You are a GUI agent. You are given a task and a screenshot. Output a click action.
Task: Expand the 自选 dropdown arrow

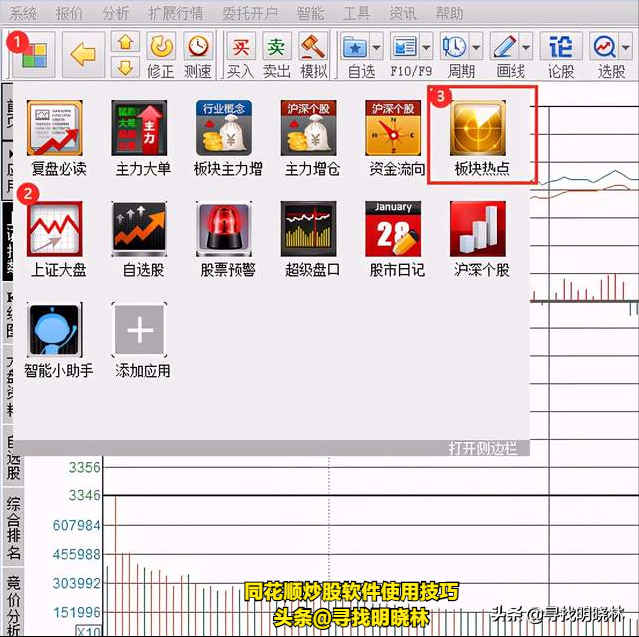[377, 48]
